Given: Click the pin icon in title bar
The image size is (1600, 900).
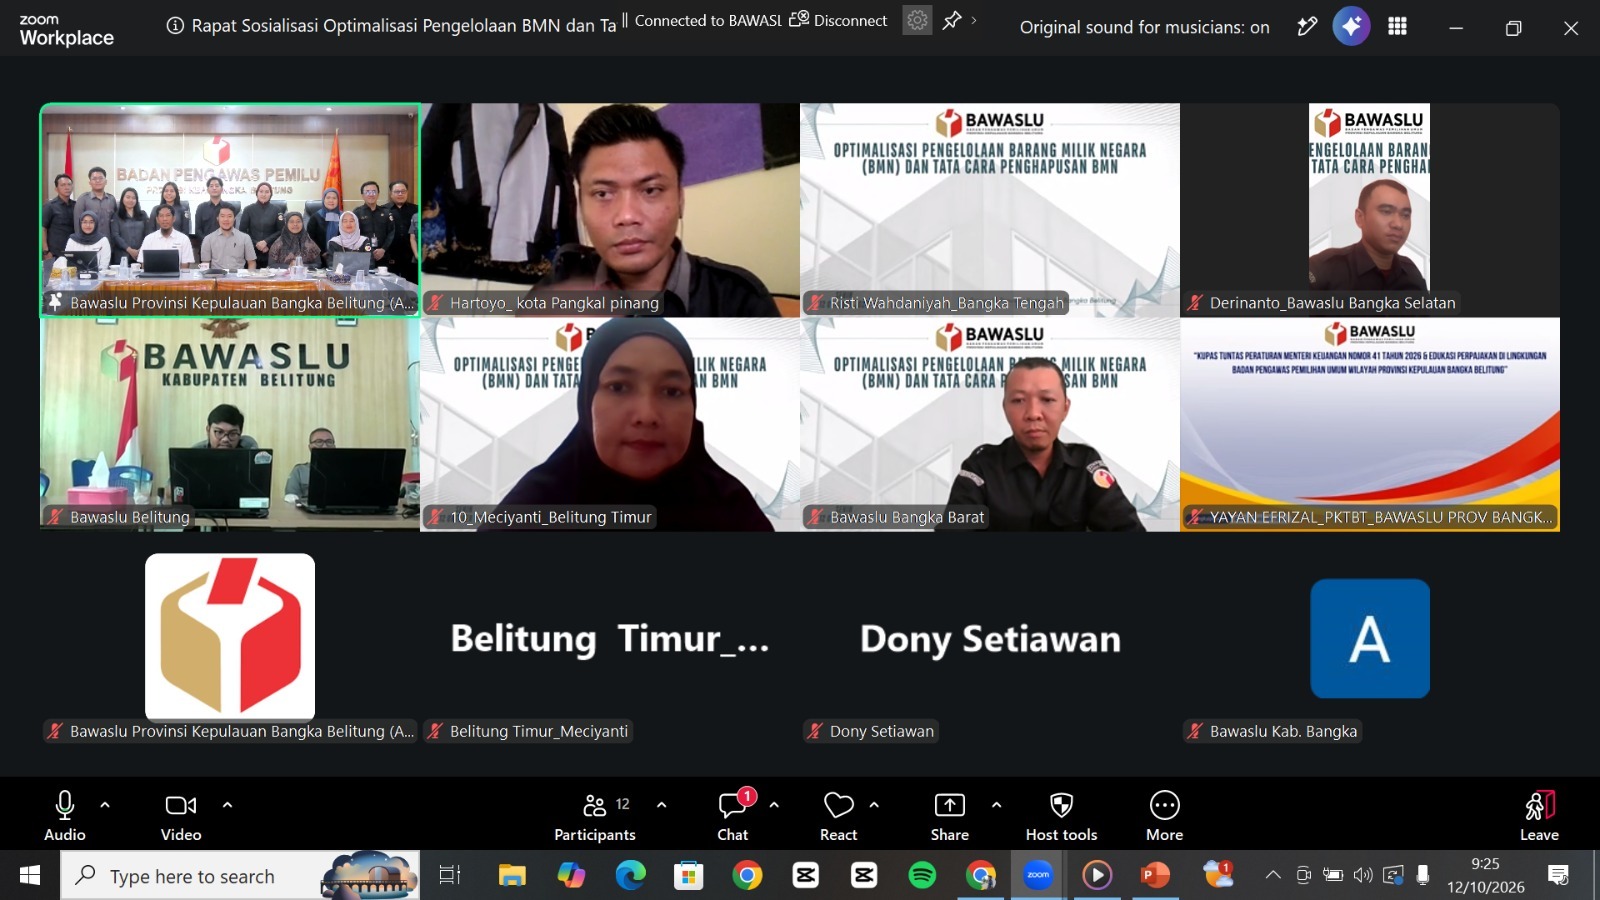Looking at the screenshot, I should [x=952, y=20].
